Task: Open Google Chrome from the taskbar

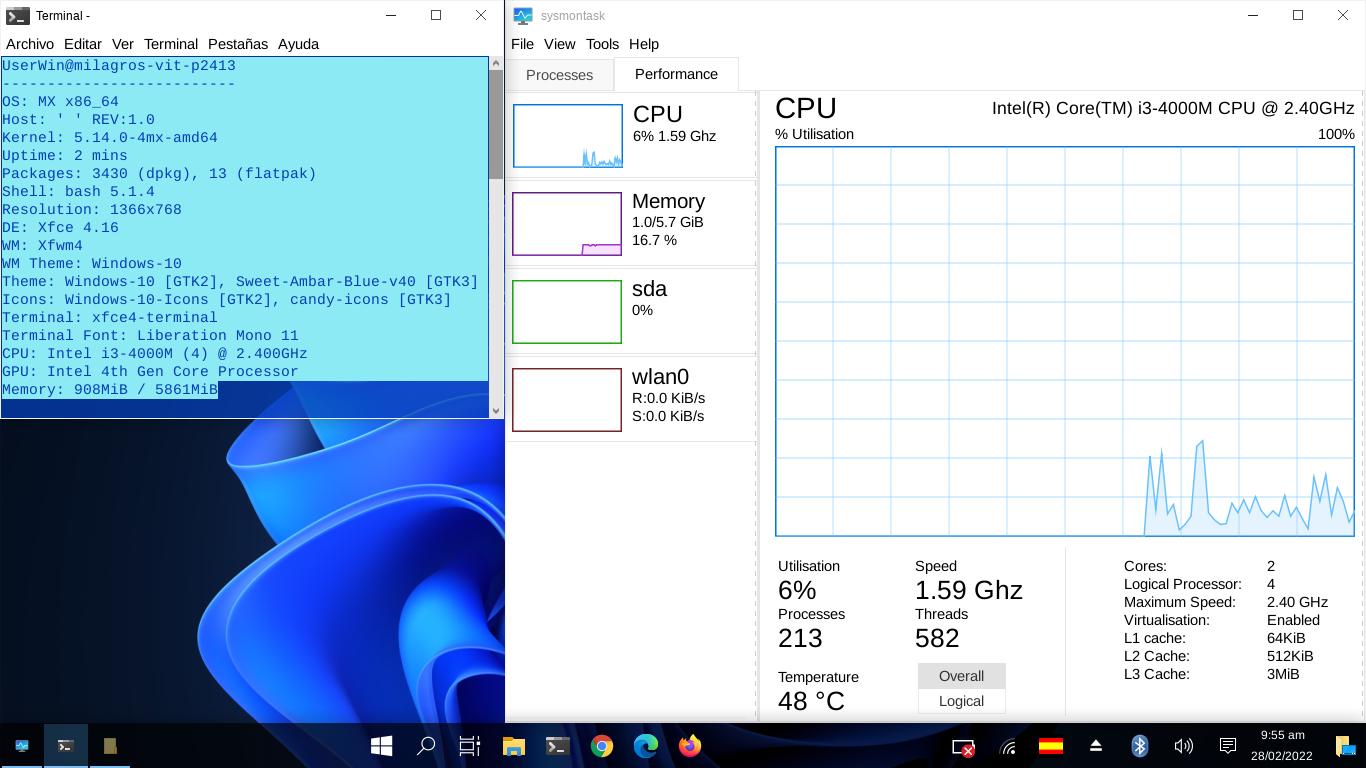Action: (x=601, y=746)
